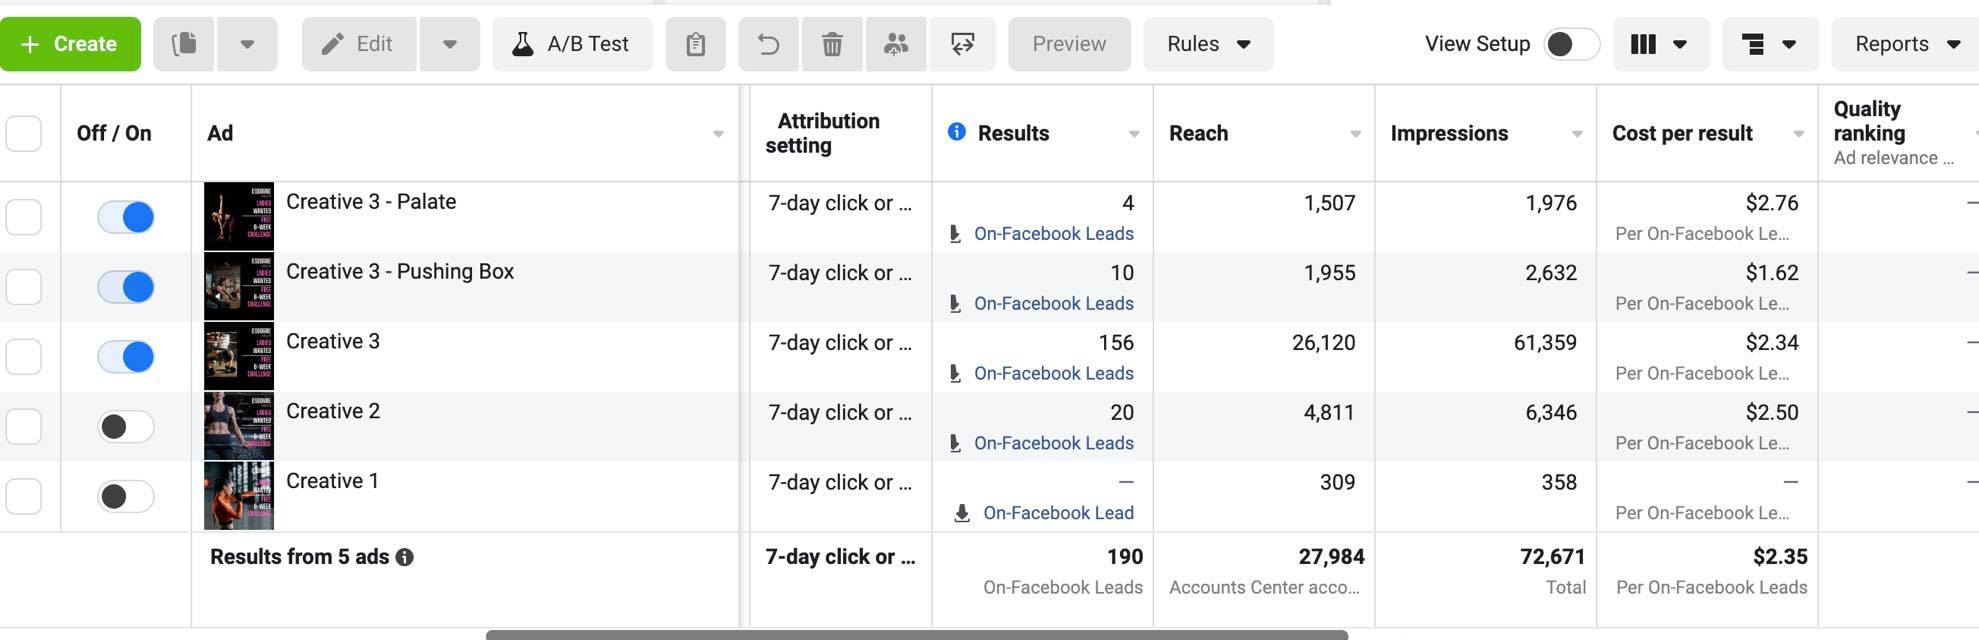The image size is (1979, 640).
Task: Open the dropdown arrow next to Edit
Action: [x=450, y=44]
